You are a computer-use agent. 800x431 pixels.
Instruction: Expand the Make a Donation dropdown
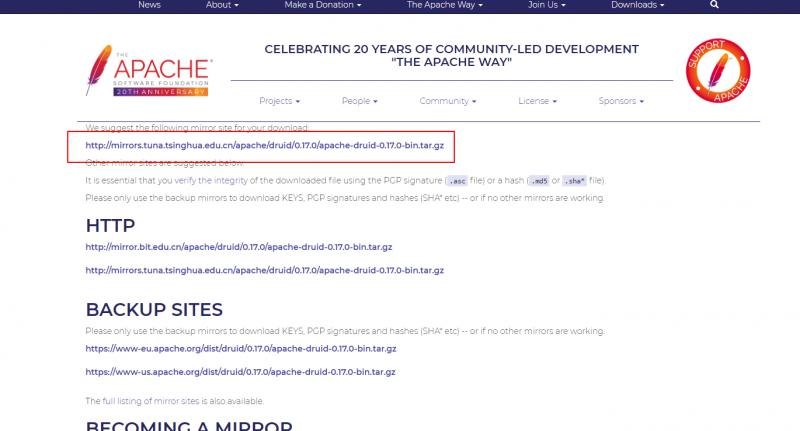point(322,5)
